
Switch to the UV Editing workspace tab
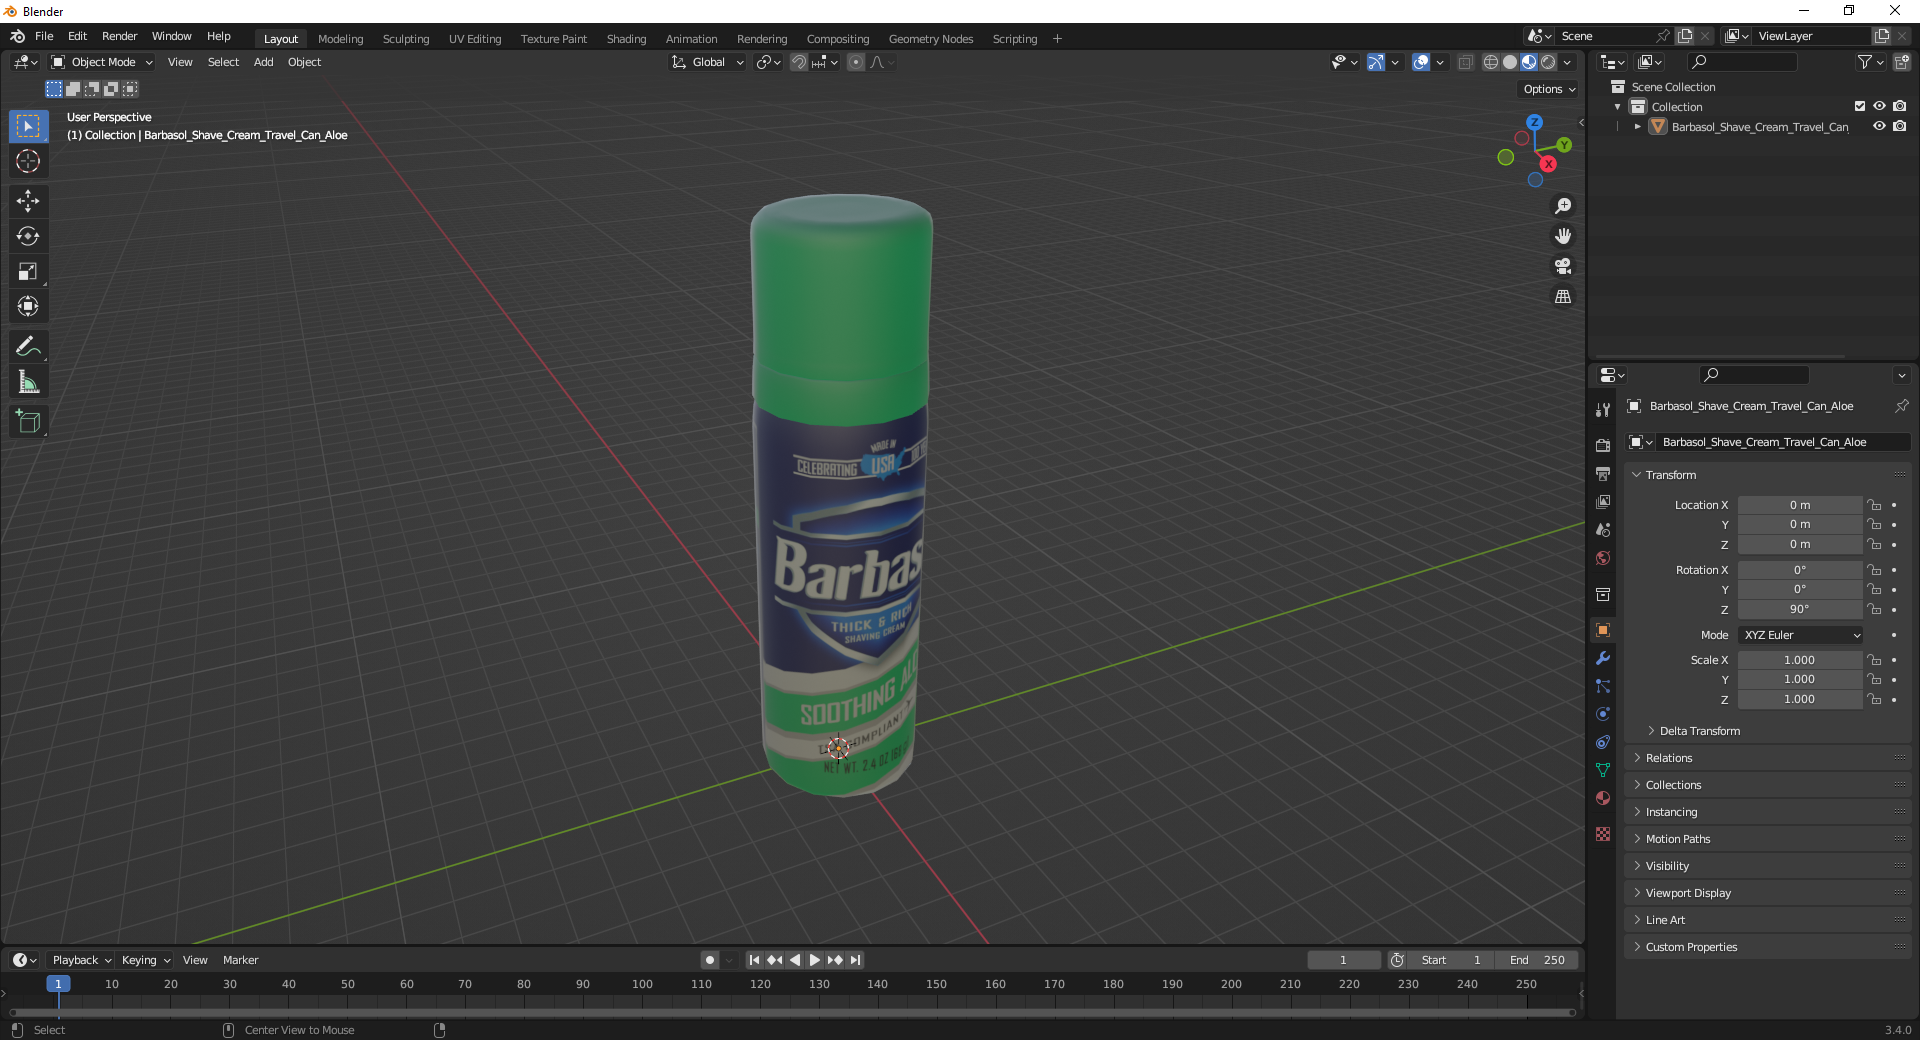coord(475,39)
